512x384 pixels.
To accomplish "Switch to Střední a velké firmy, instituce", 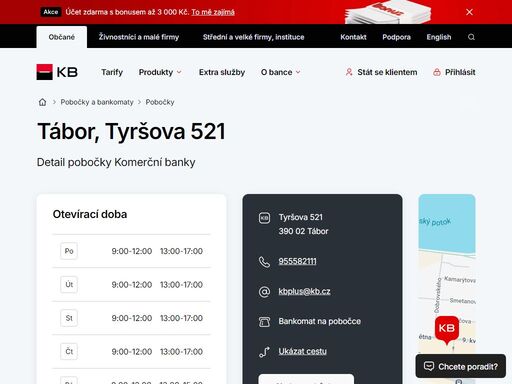I will [x=254, y=37].
